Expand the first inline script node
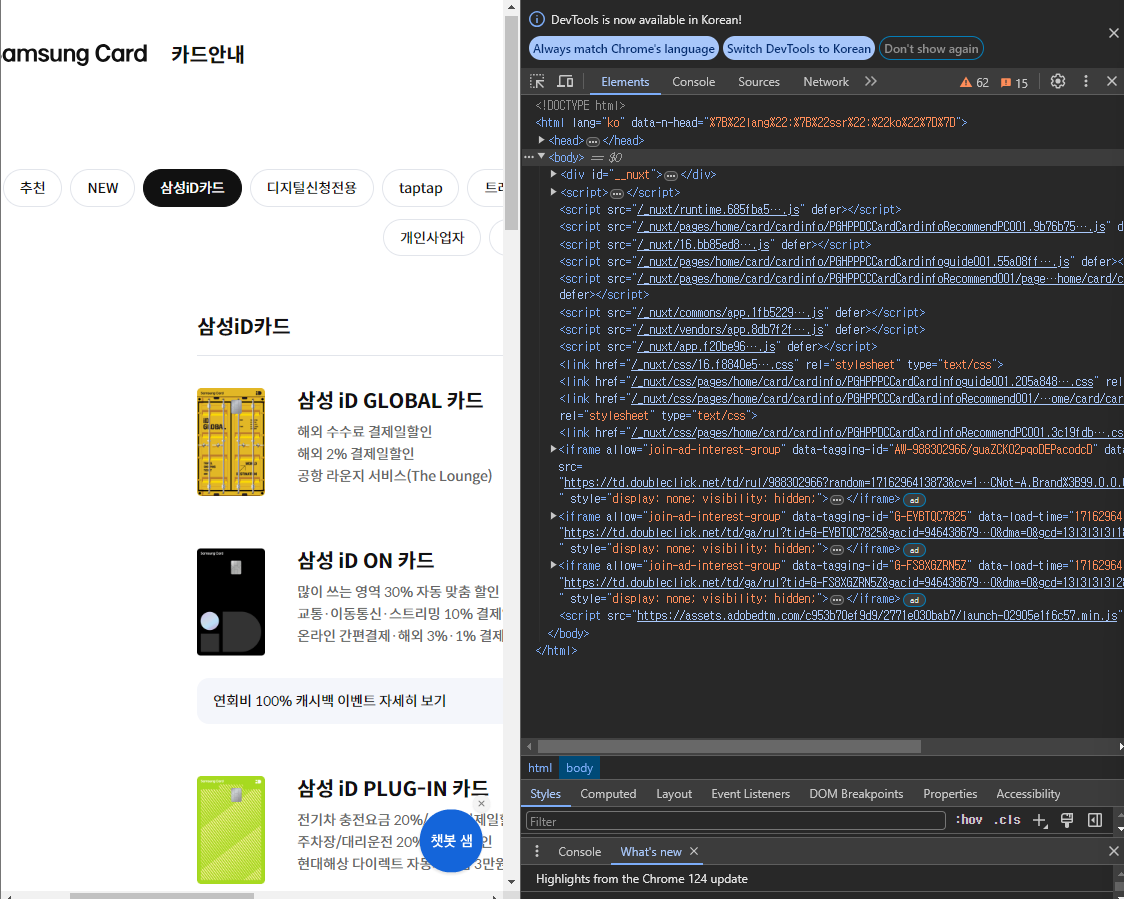1124x899 pixels. coord(553,192)
